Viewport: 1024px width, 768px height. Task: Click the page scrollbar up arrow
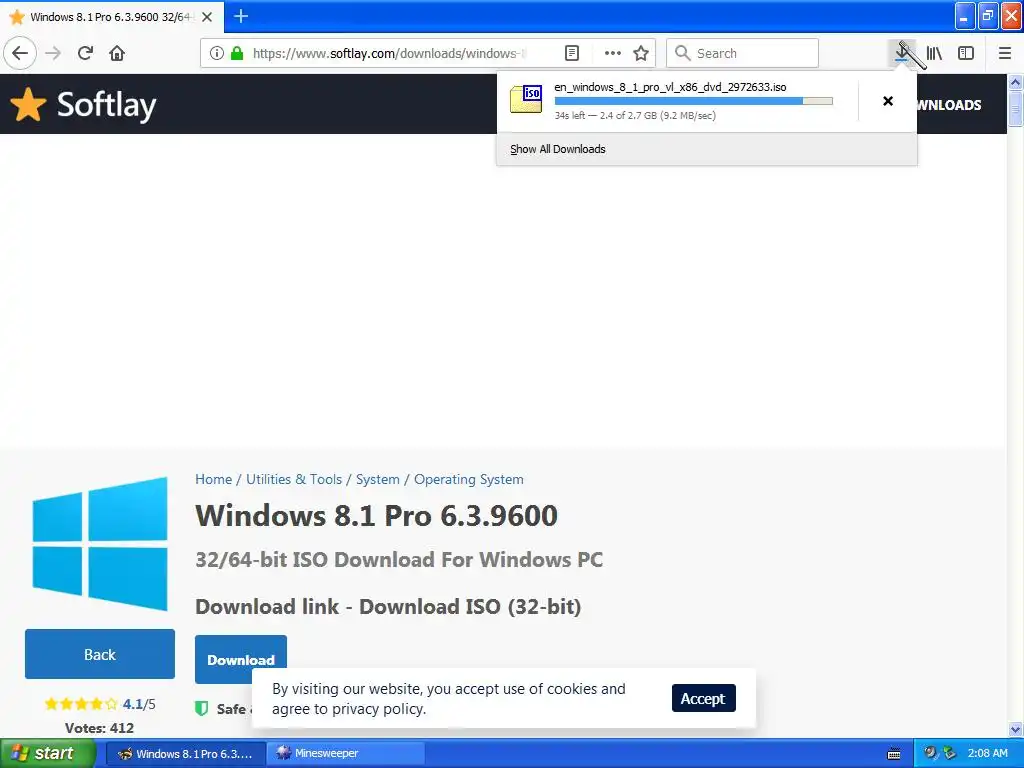[x=1016, y=82]
